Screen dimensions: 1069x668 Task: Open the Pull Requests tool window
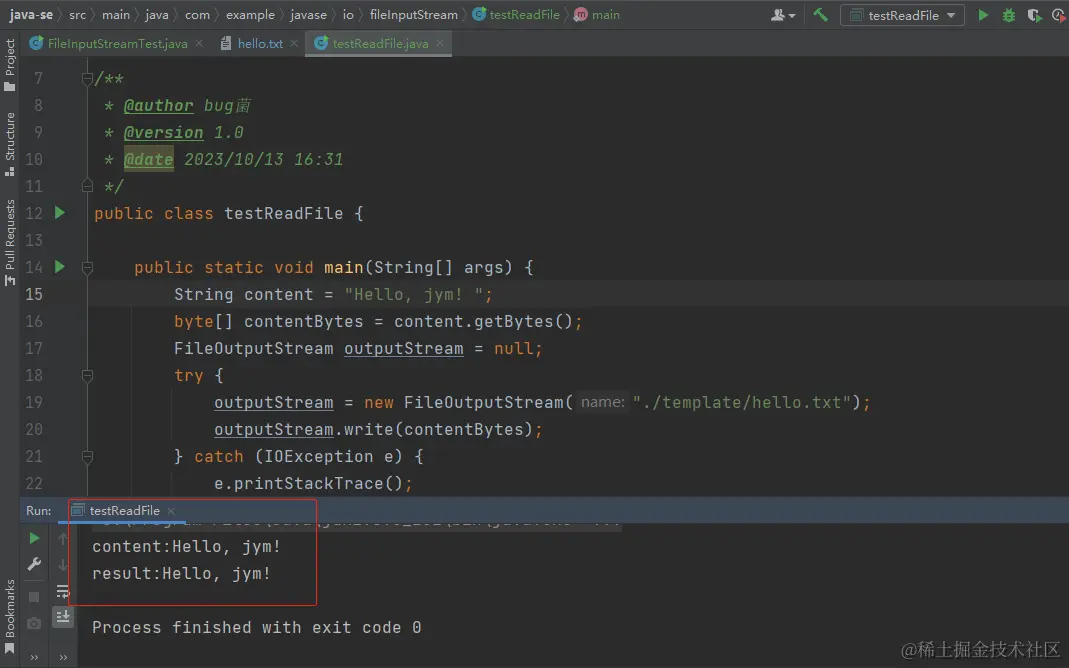pyautogui.click(x=10, y=242)
